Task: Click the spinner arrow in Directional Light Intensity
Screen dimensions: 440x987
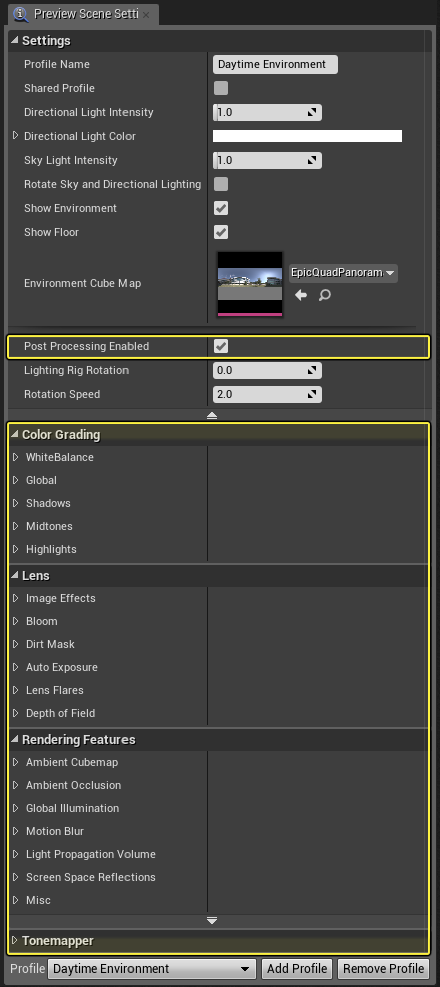Action: [x=312, y=113]
